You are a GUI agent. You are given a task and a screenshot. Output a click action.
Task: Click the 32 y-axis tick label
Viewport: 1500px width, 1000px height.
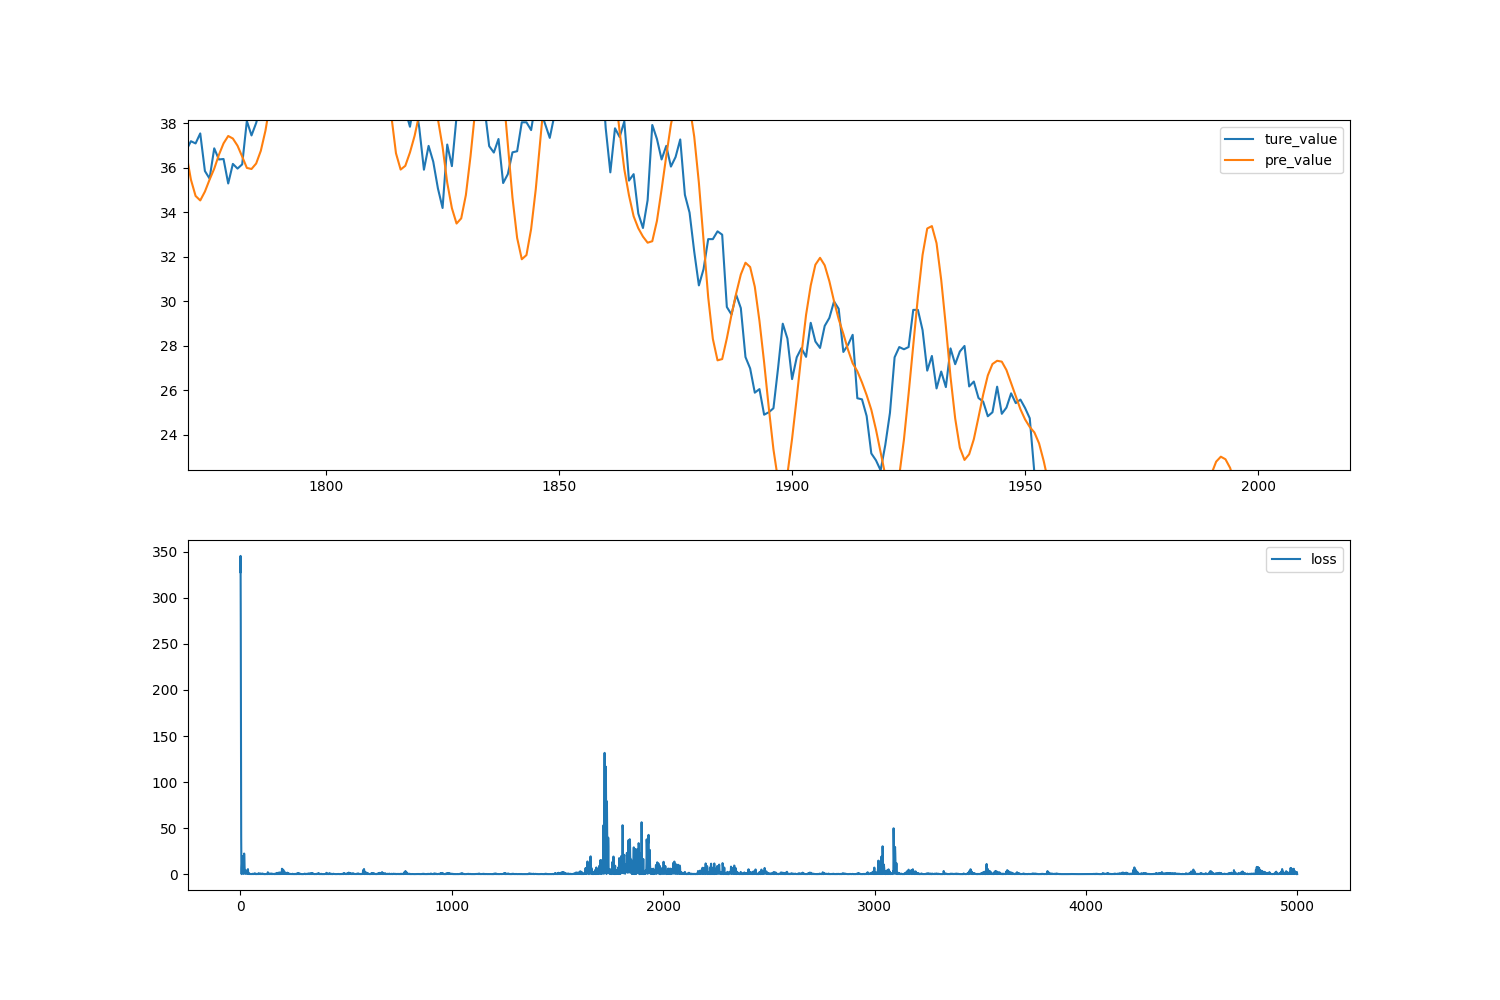169,257
